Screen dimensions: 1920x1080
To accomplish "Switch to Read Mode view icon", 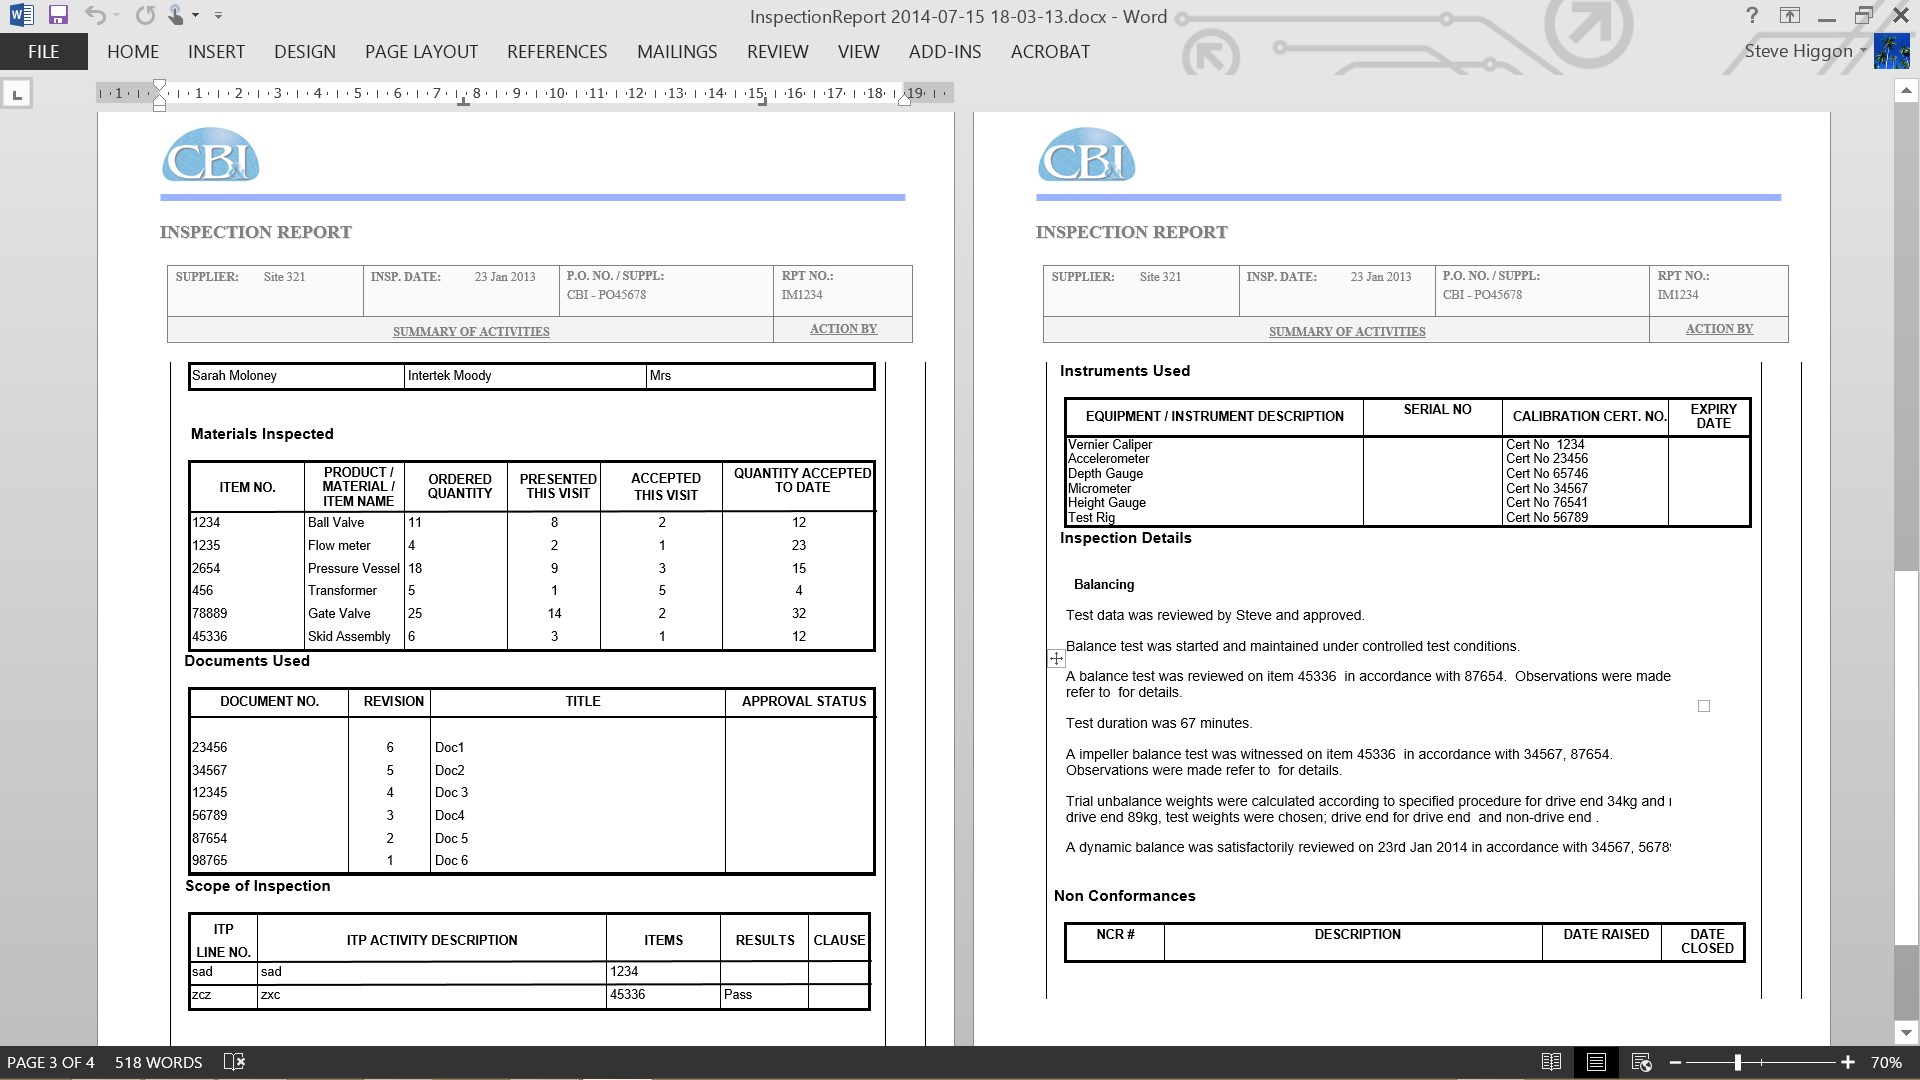I will point(1551,1062).
